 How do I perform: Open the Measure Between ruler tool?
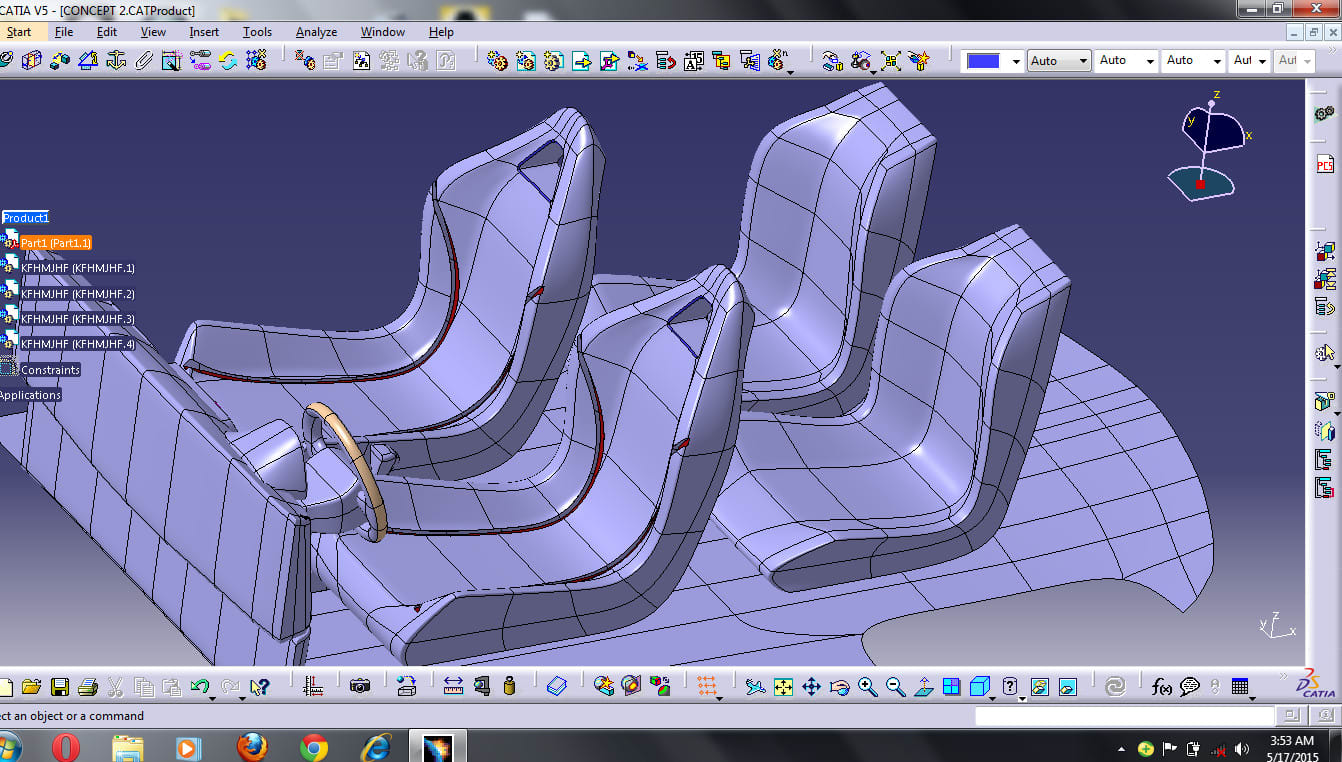451,686
